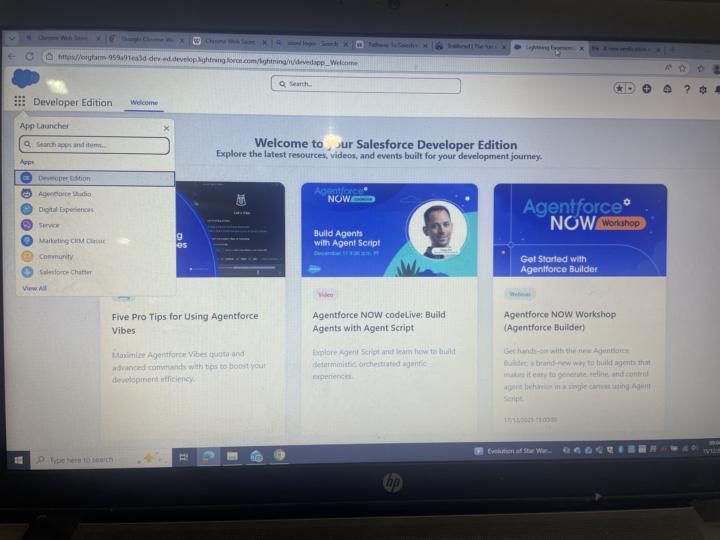
Task: Open Five Pro Tips for Agentforce Vibes title
Action: coord(185,323)
